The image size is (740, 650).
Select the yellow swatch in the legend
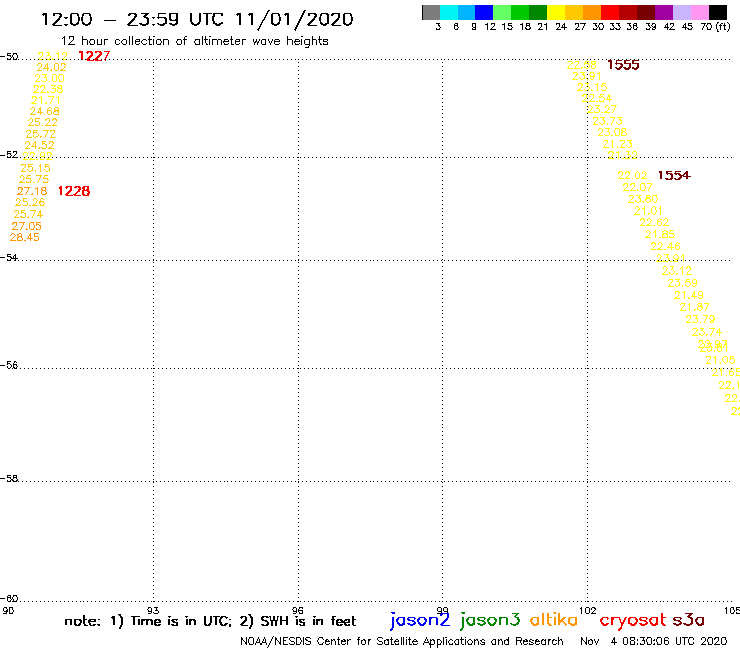click(x=556, y=12)
